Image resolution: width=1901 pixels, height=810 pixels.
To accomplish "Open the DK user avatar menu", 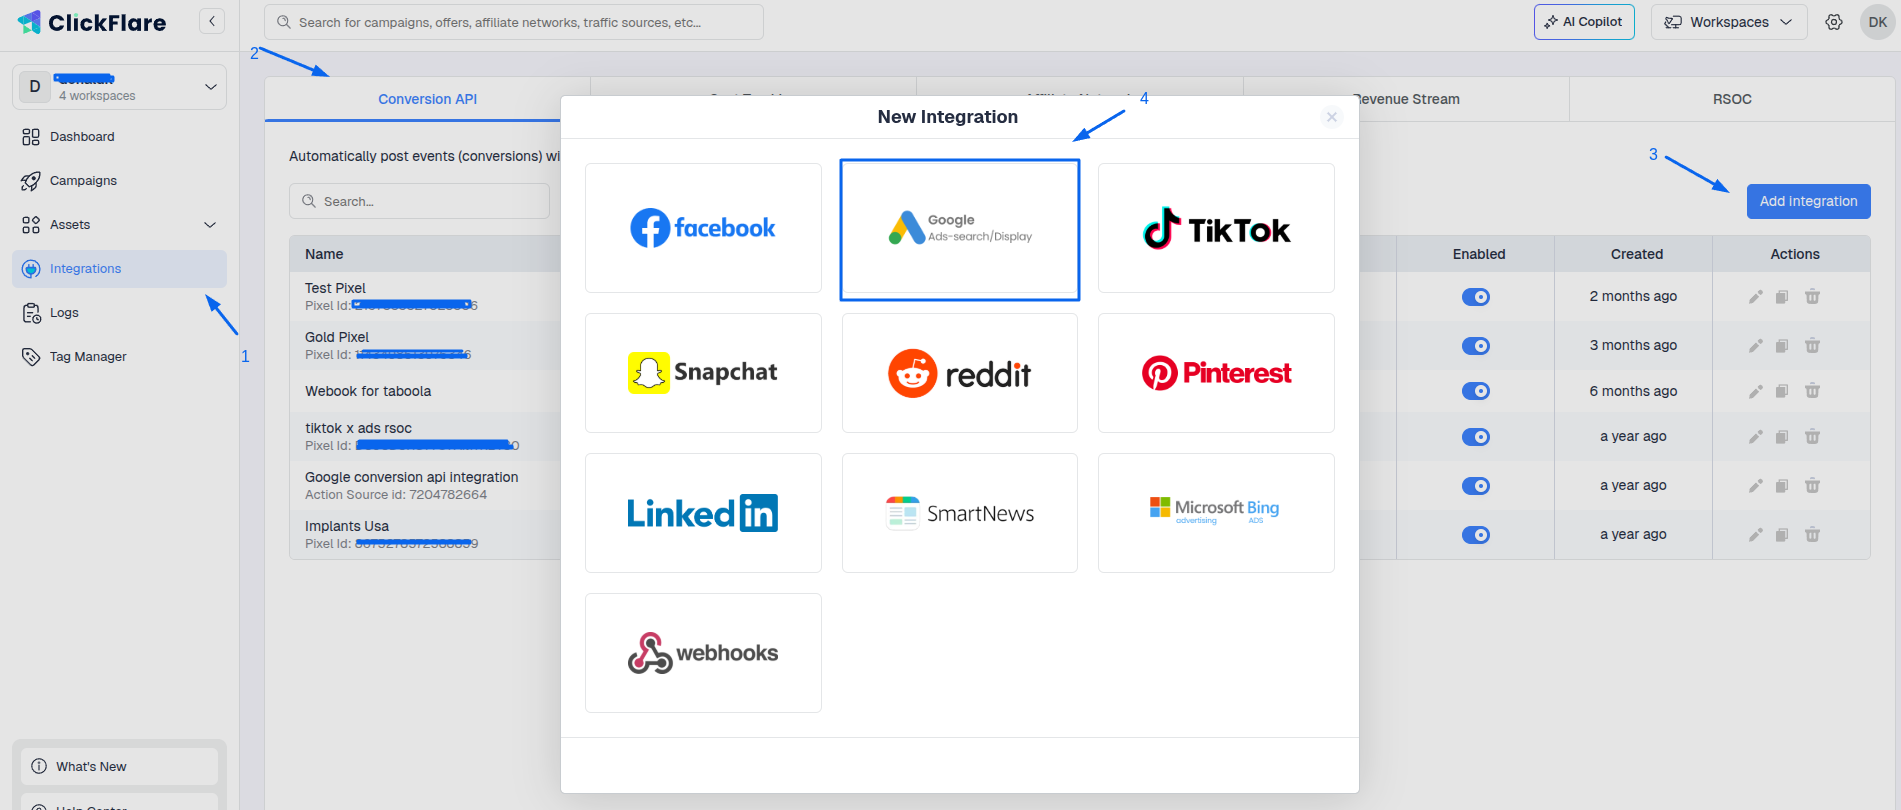I will pyautogui.click(x=1877, y=22).
